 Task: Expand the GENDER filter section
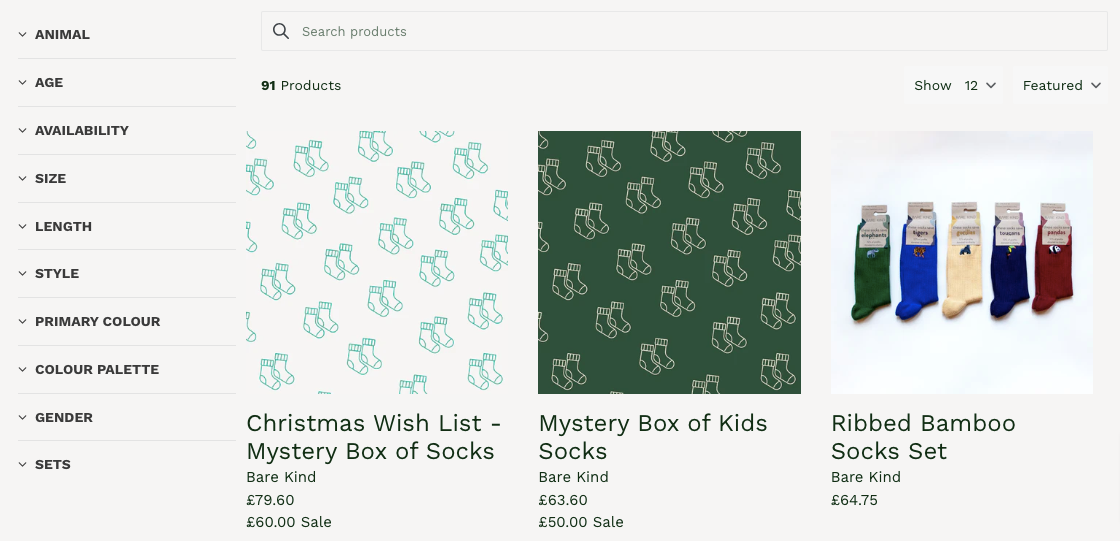(x=63, y=417)
